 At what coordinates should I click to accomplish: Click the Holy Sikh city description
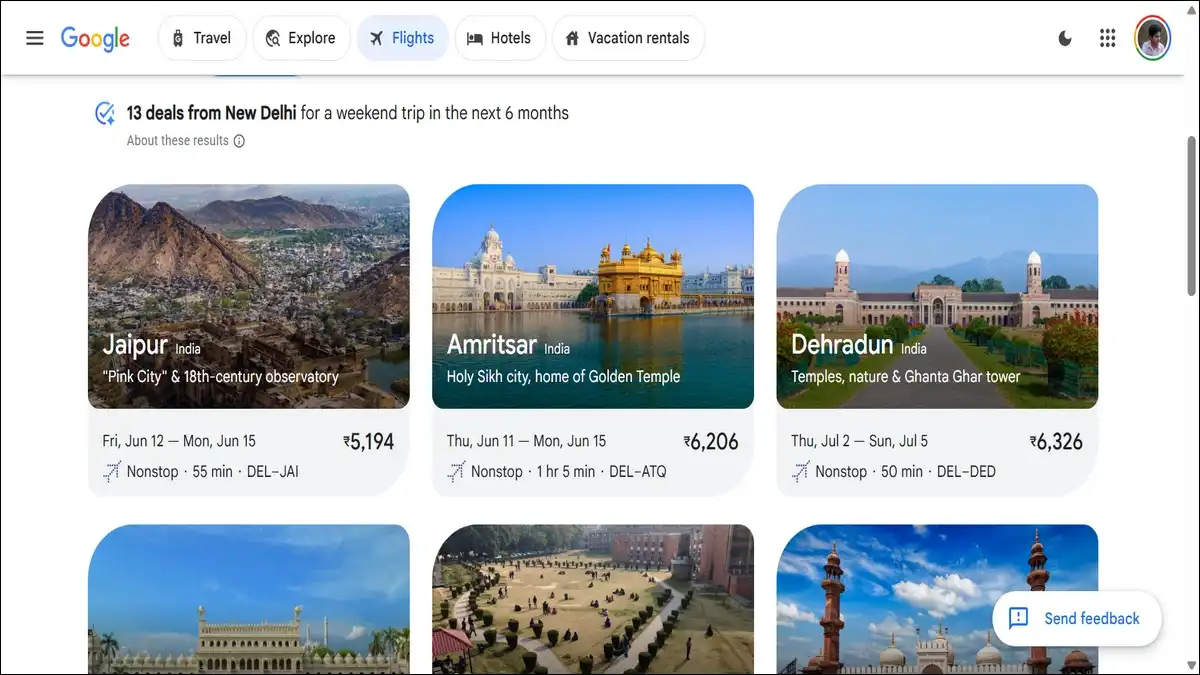563,377
